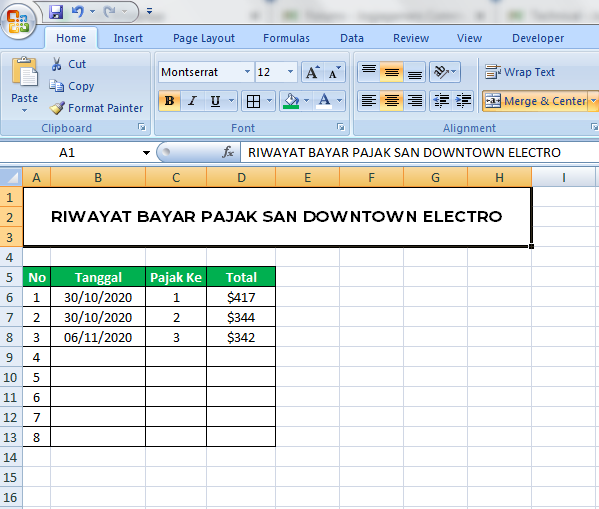Switch to the View tab
The height and width of the screenshot is (509, 599).
pos(469,38)
